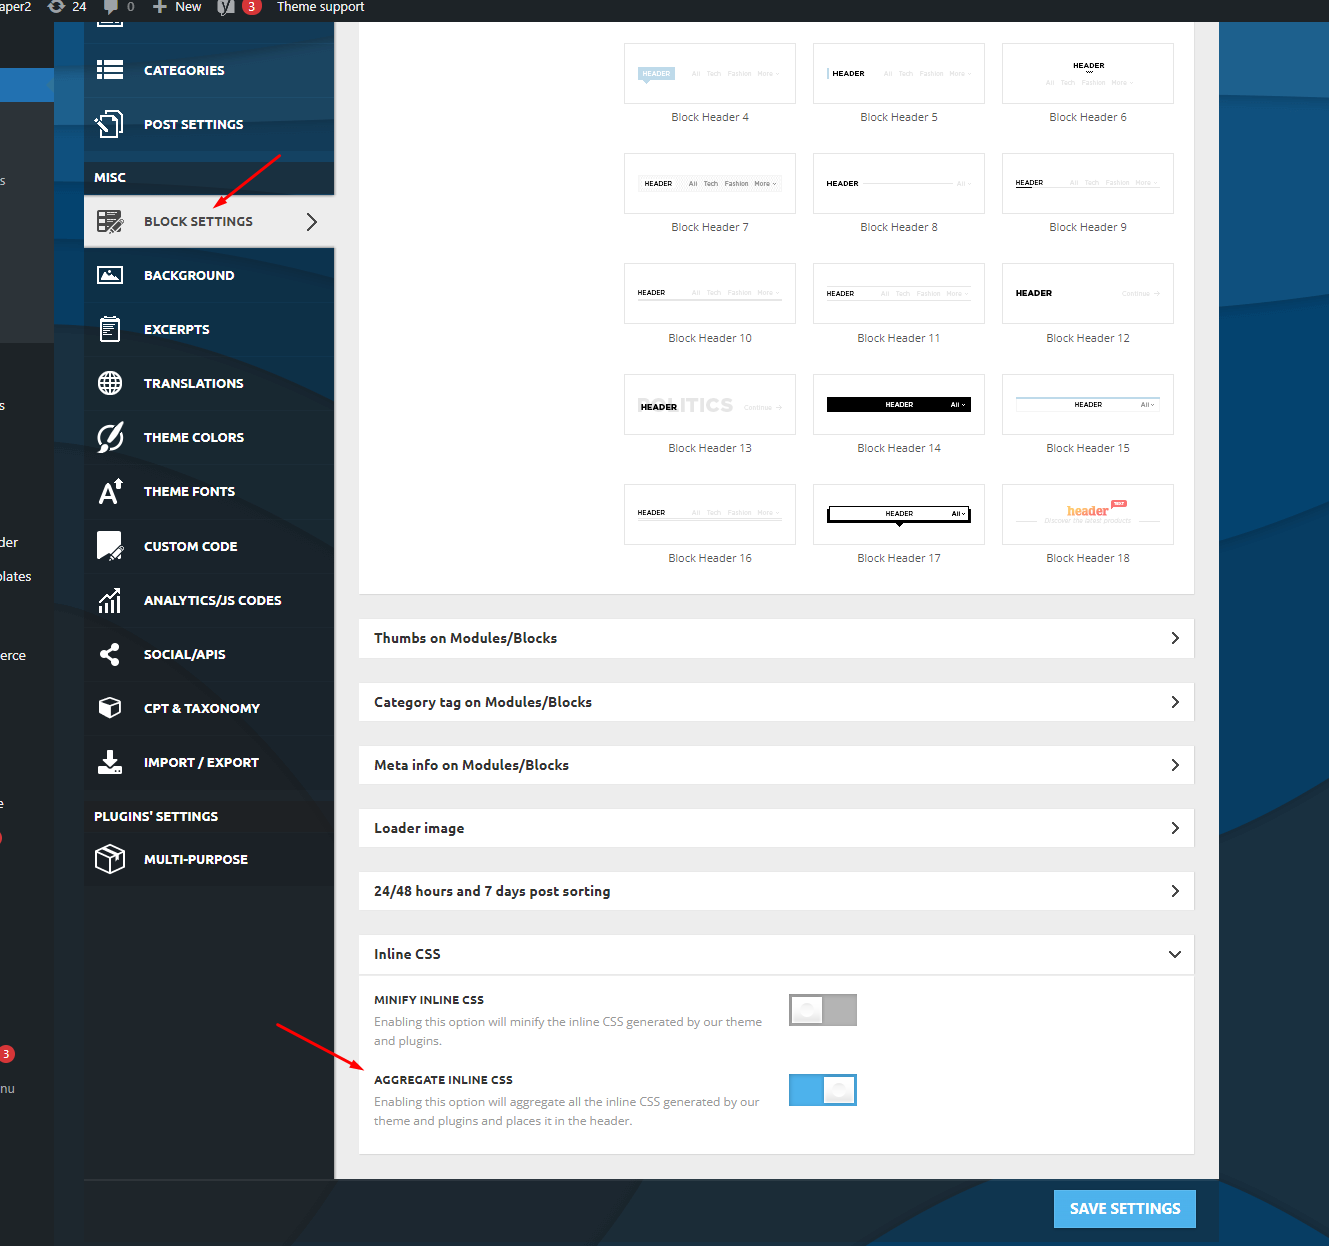
Task: Select Block Header 15 preview
Action: 1088,404
